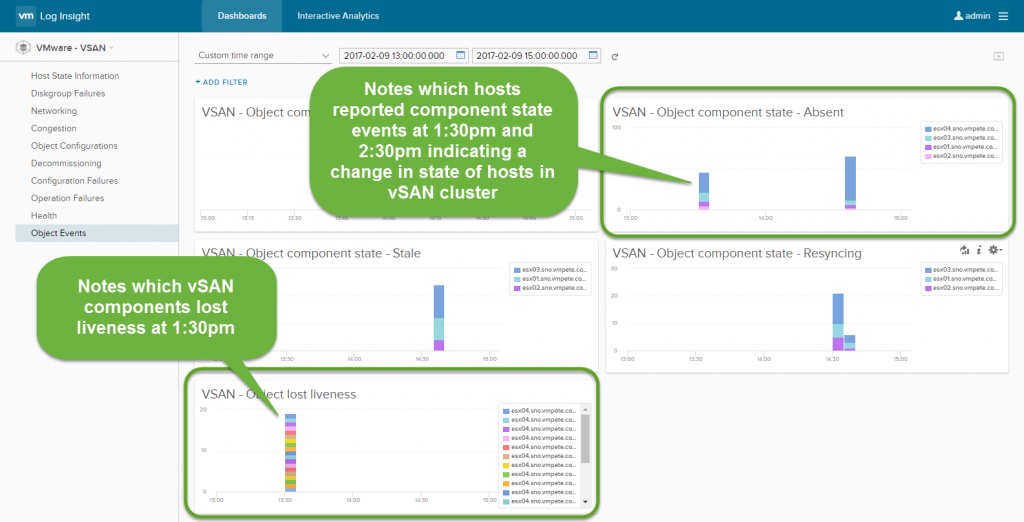Click the Stale chart stacked bar
The height and width of the screenshot is (522, 1024).
439,318
